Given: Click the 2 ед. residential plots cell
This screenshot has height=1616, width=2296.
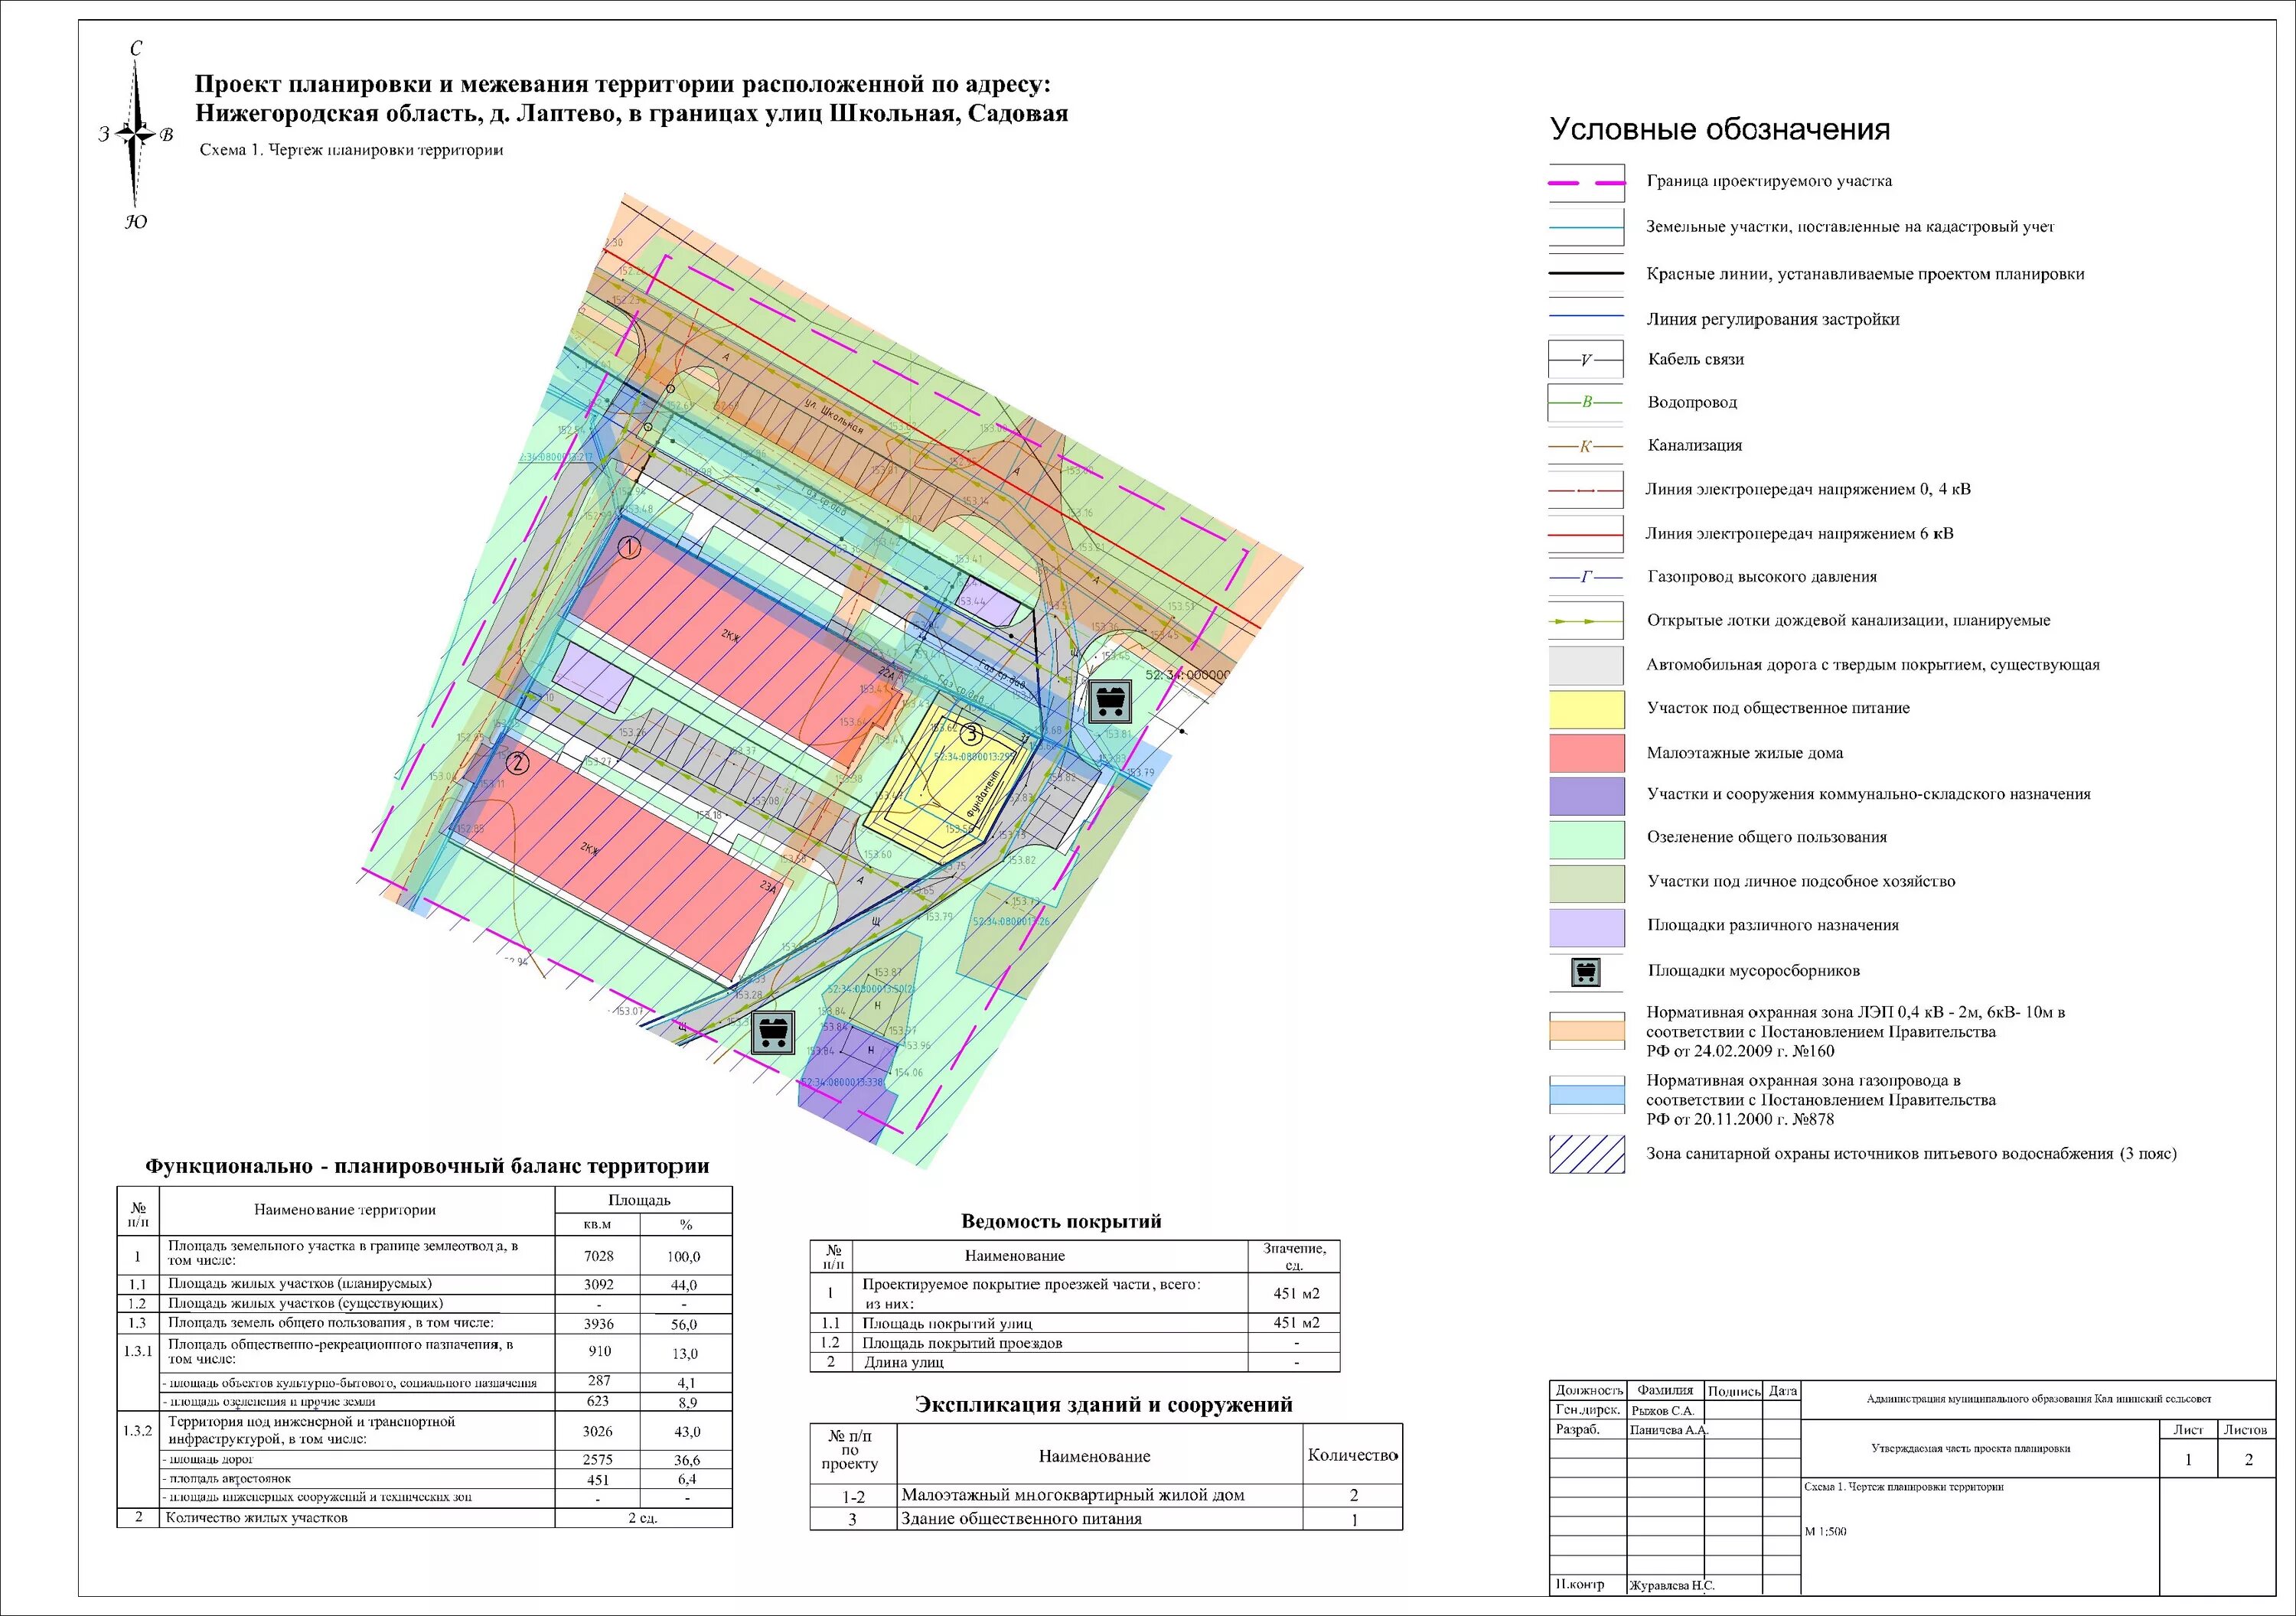Looking at the screenshot, I should click(x=643, y=1518).
